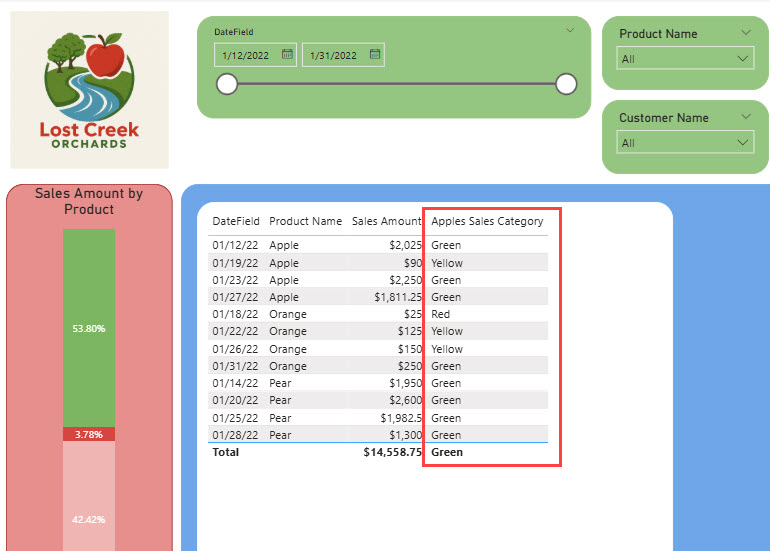Select the green 53.80% bar segment
This screenshot has height=551, width=770.
tap(89, 328)
